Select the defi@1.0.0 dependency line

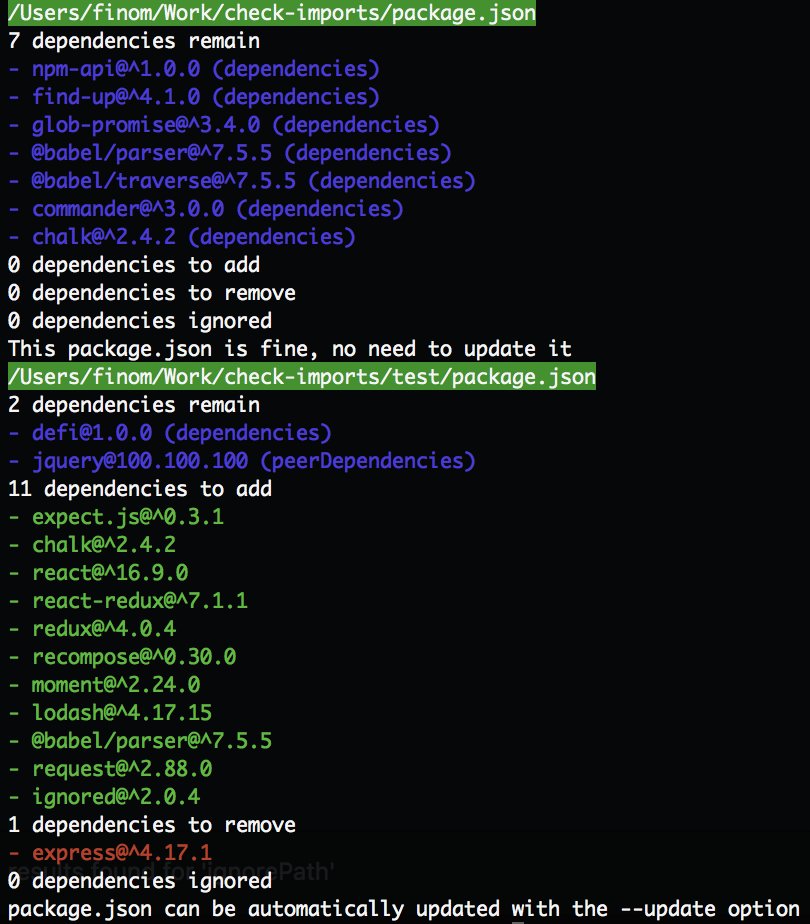coord(170,433)
